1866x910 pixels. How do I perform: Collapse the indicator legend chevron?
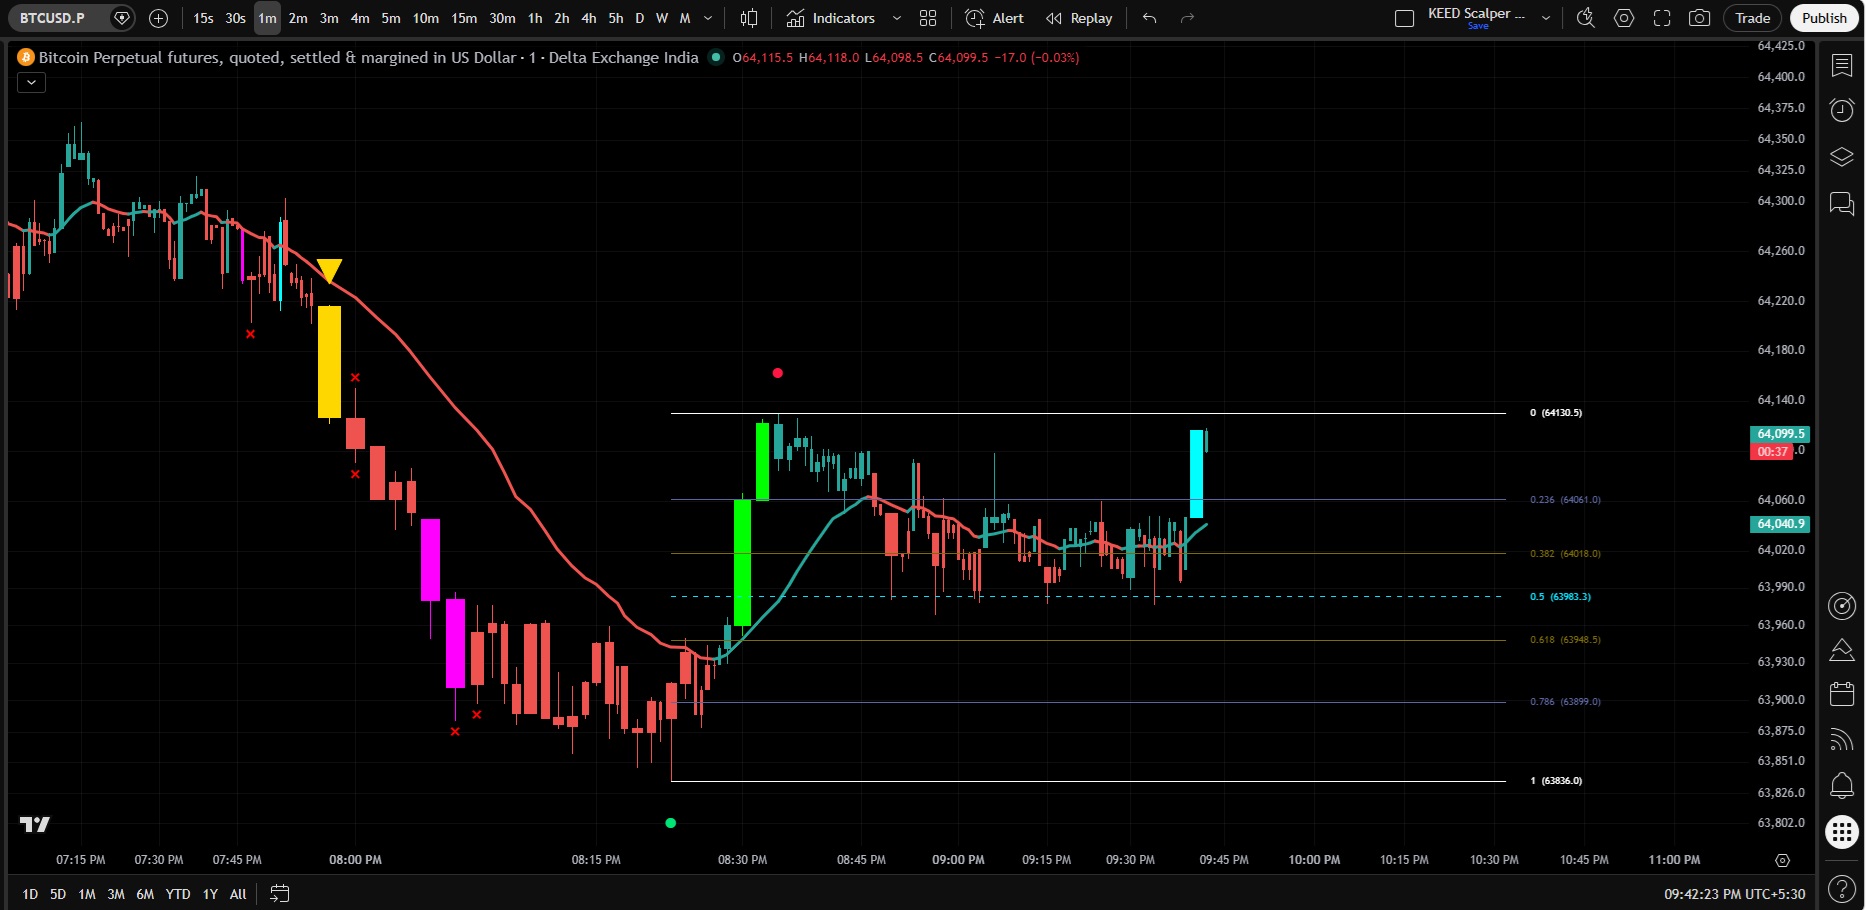pyautogui.click(x=32, y=83)
